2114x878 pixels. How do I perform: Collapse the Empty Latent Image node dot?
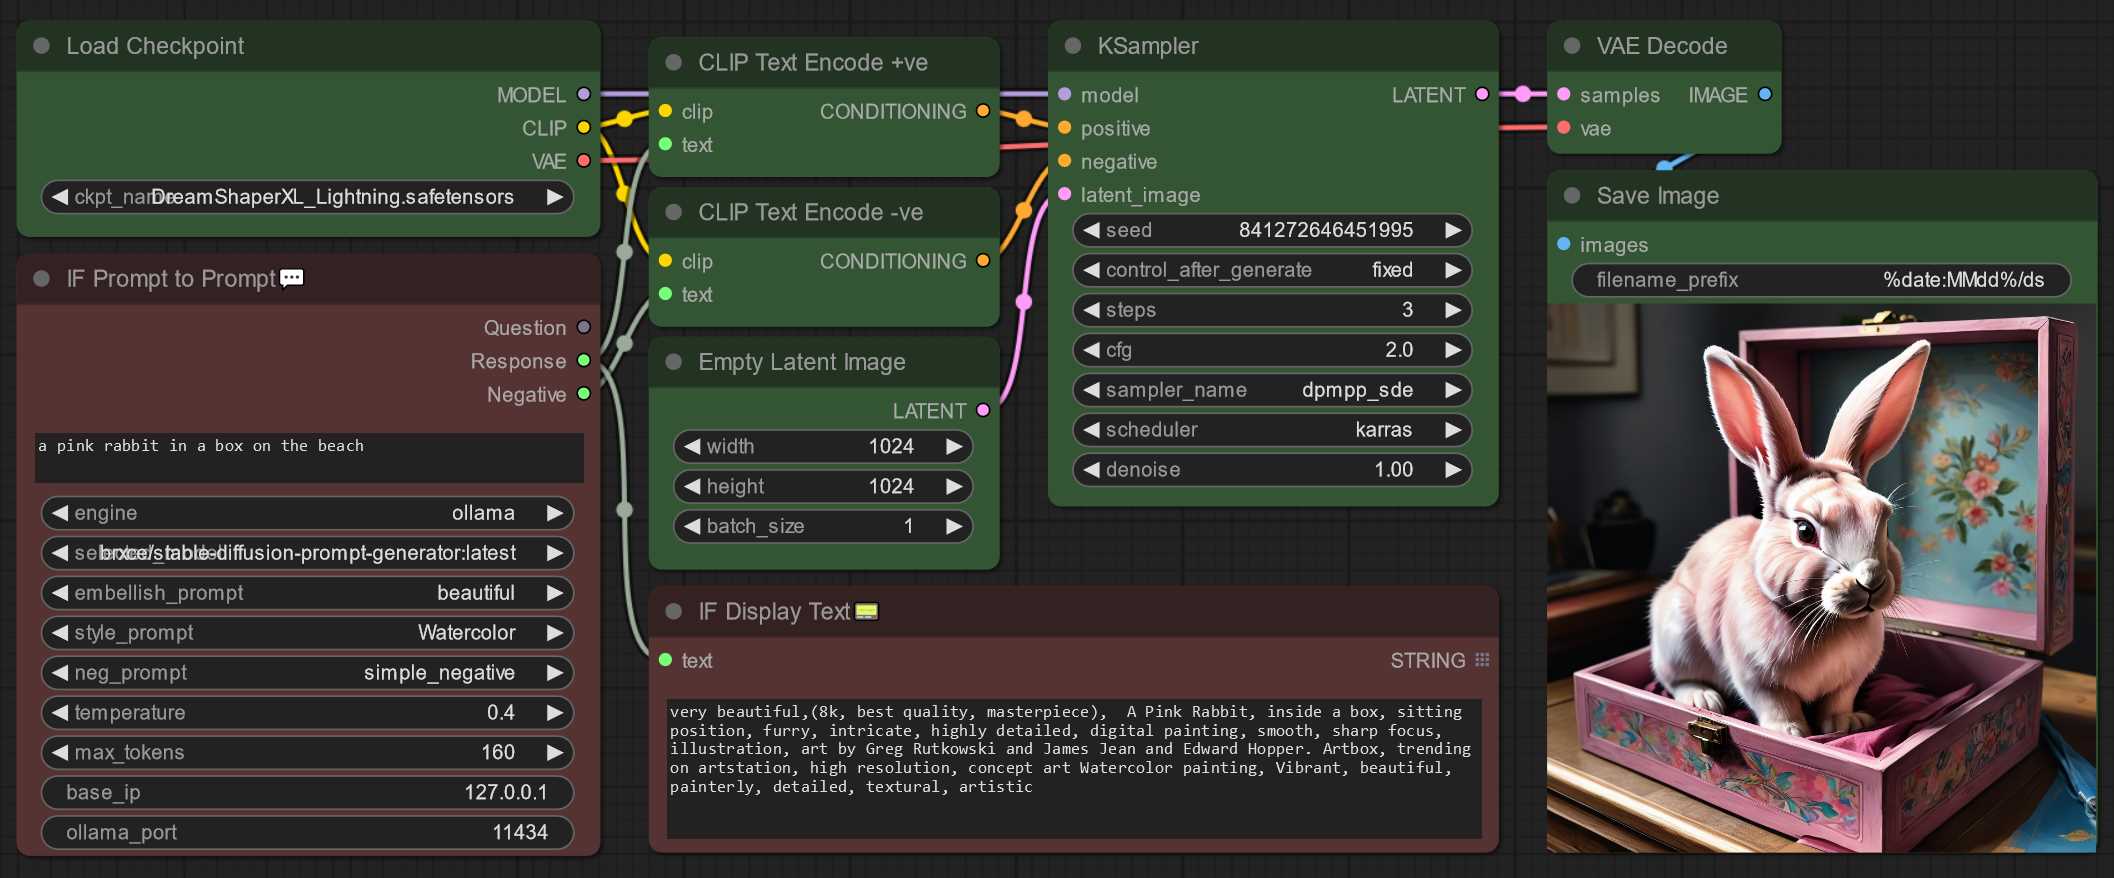pos(674,362)
